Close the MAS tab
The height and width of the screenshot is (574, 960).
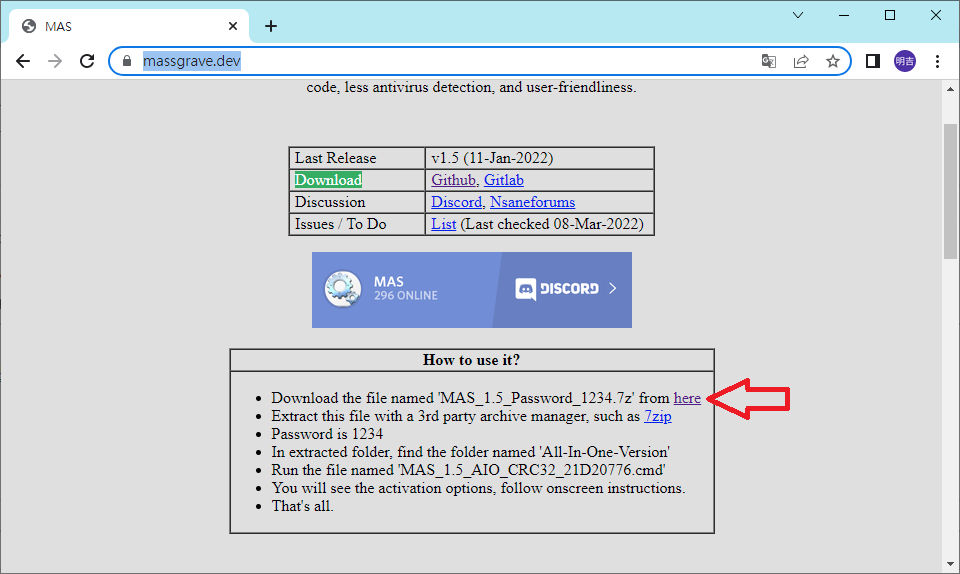tap(233, 26)
